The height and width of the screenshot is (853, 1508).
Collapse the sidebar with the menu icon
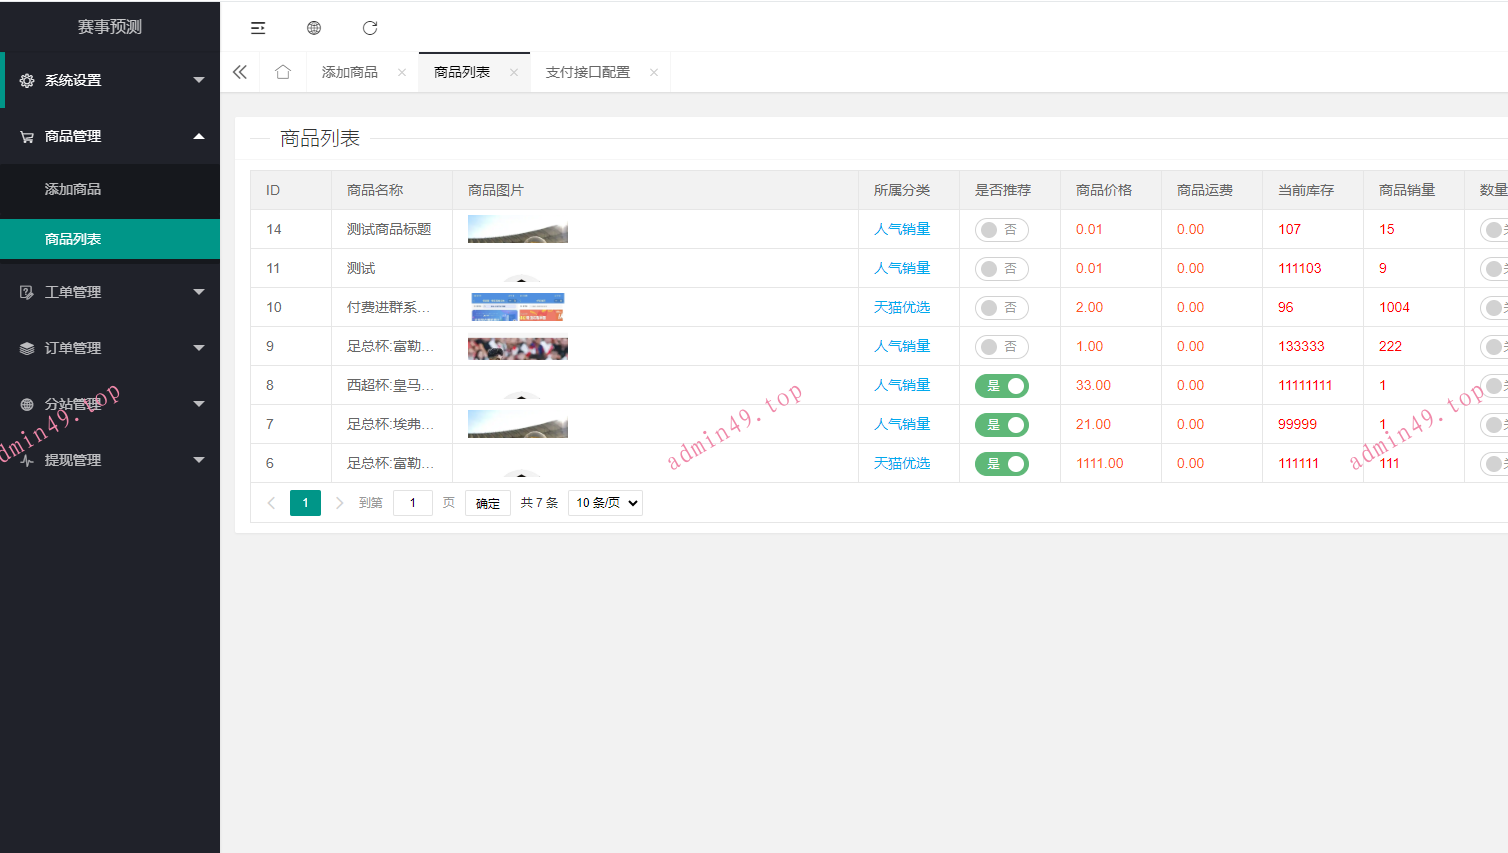[258, 28]
